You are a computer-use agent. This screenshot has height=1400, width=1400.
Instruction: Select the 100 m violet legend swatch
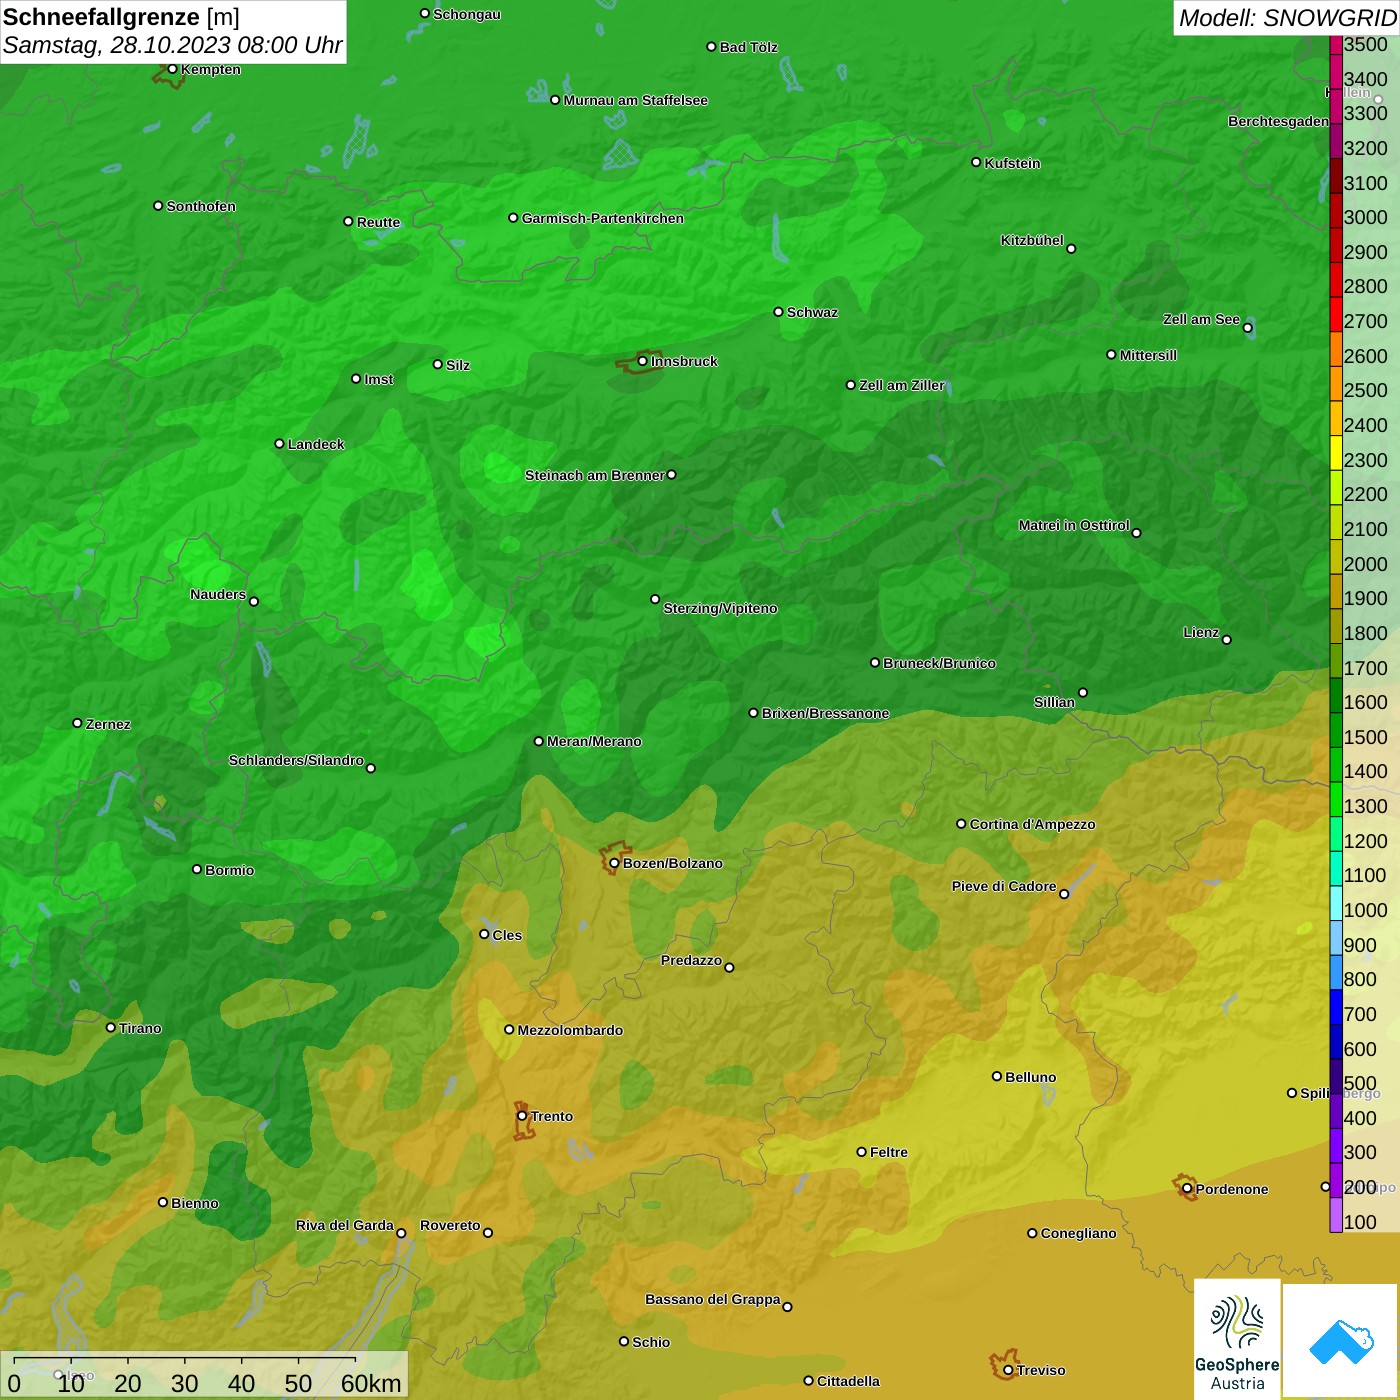tap(1336, 1215)
